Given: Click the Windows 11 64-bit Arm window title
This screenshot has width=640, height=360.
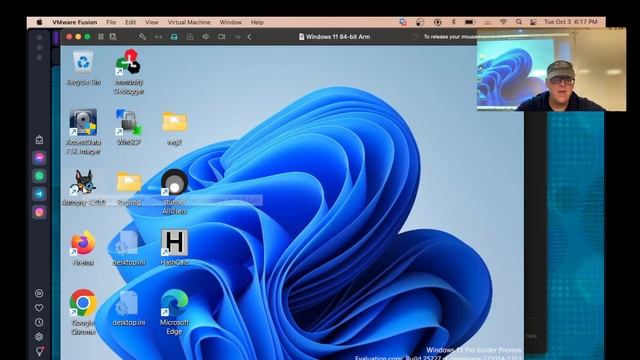Looking at the screenshot, I should coord(338,37).
